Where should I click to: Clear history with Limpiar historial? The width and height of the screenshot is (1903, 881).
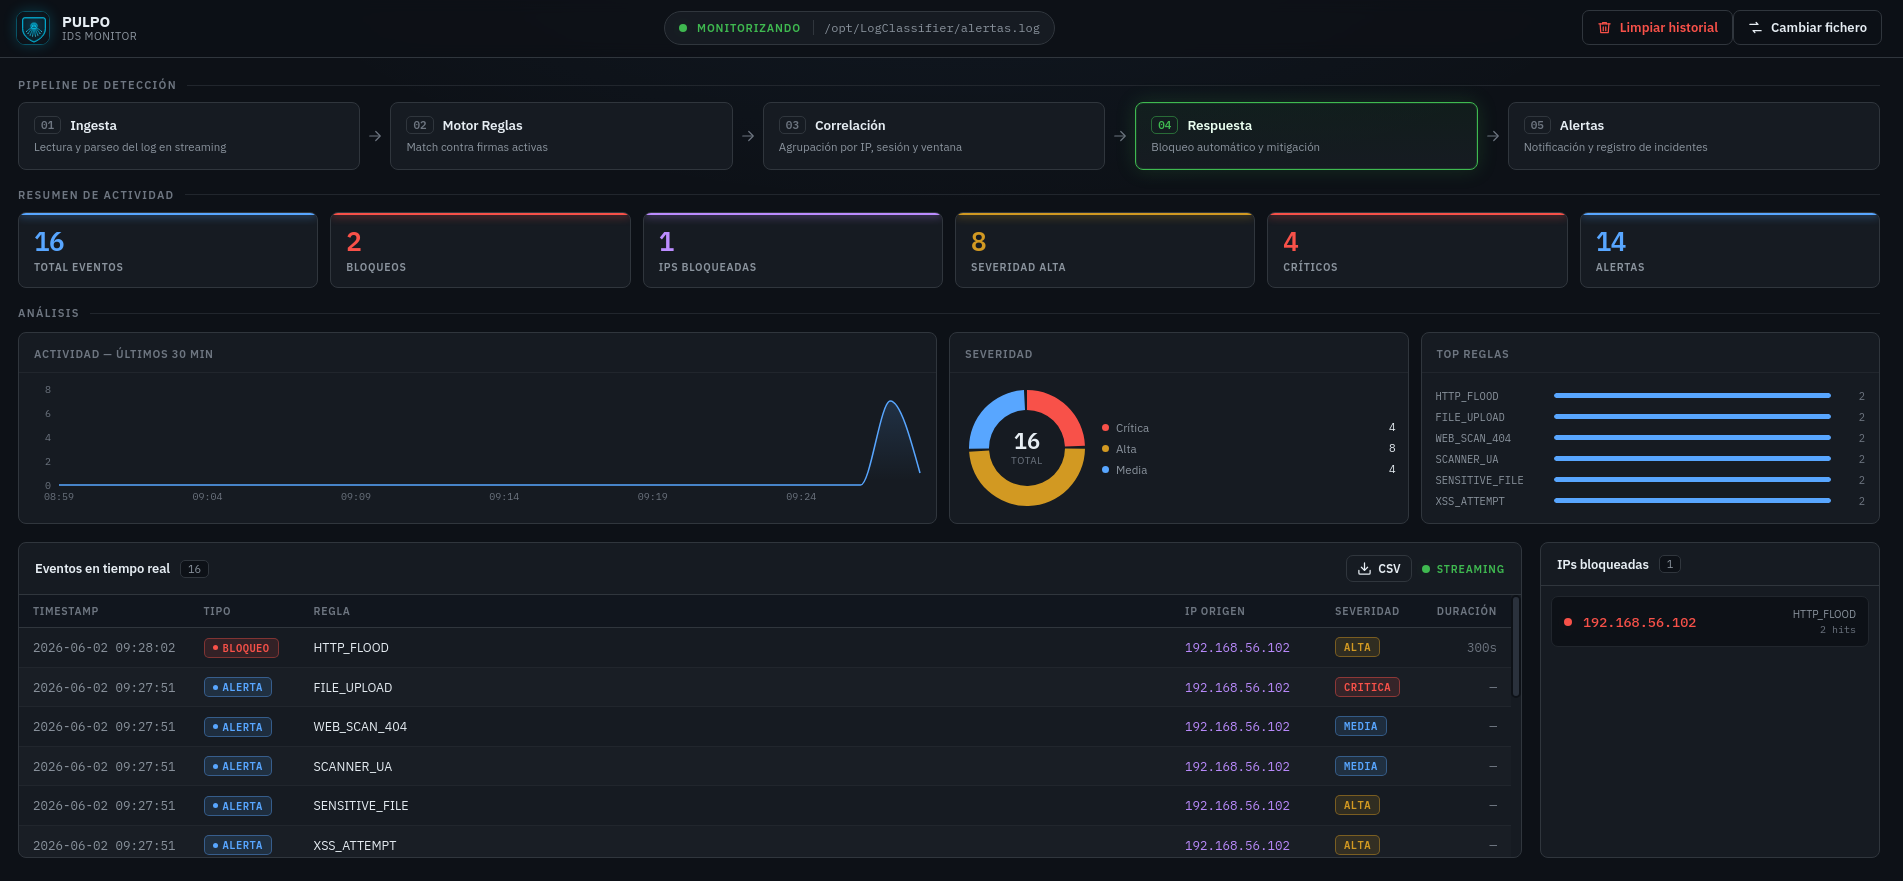click(x=1657, y=28)
